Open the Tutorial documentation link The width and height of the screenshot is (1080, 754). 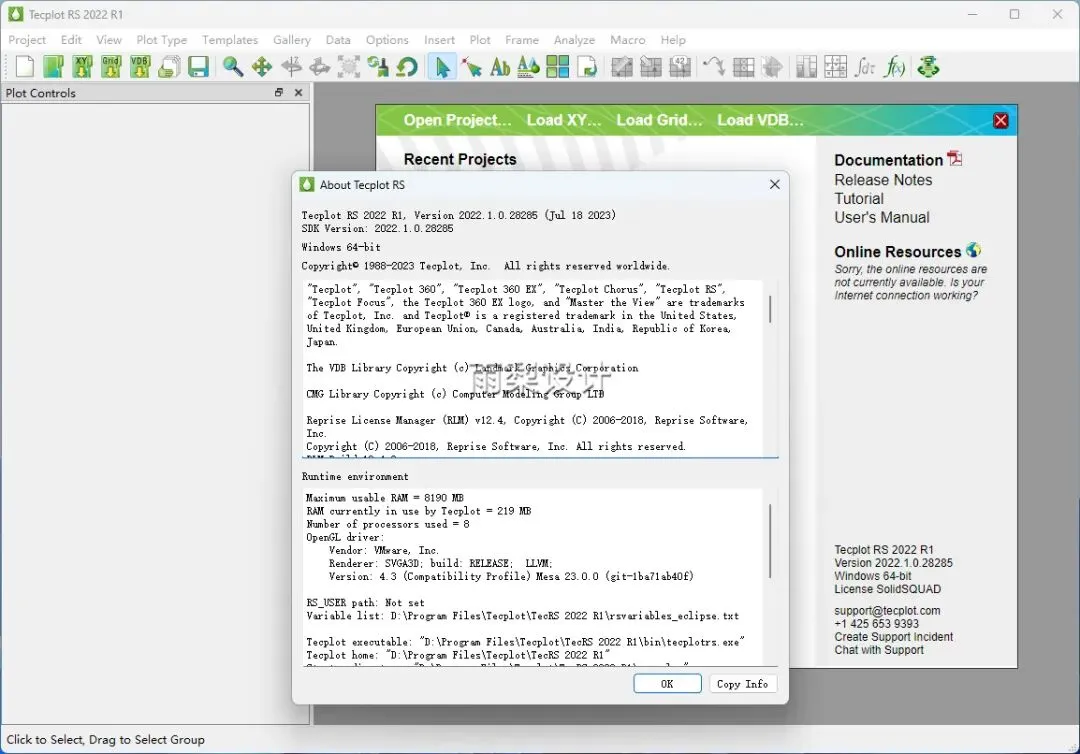coord(859,198)
